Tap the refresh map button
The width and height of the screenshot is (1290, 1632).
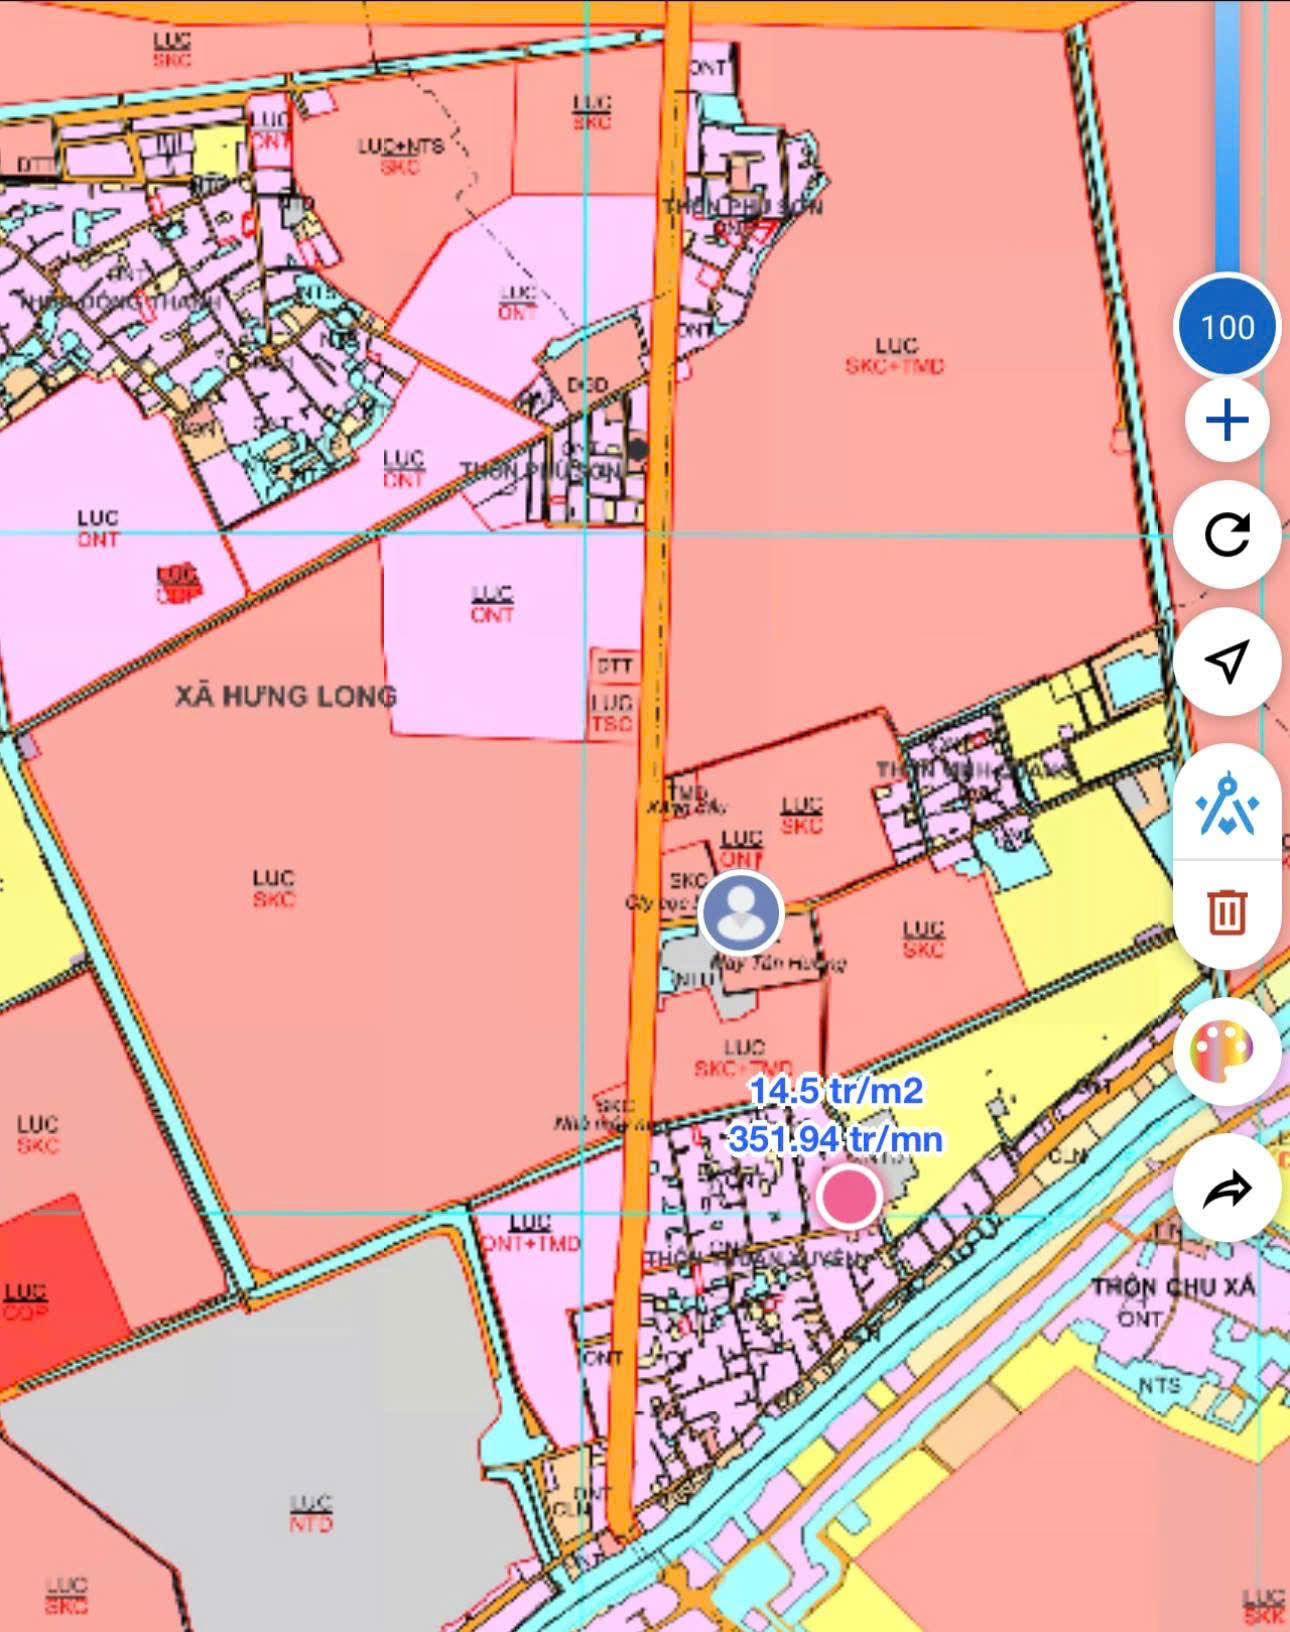point(1227,534)
